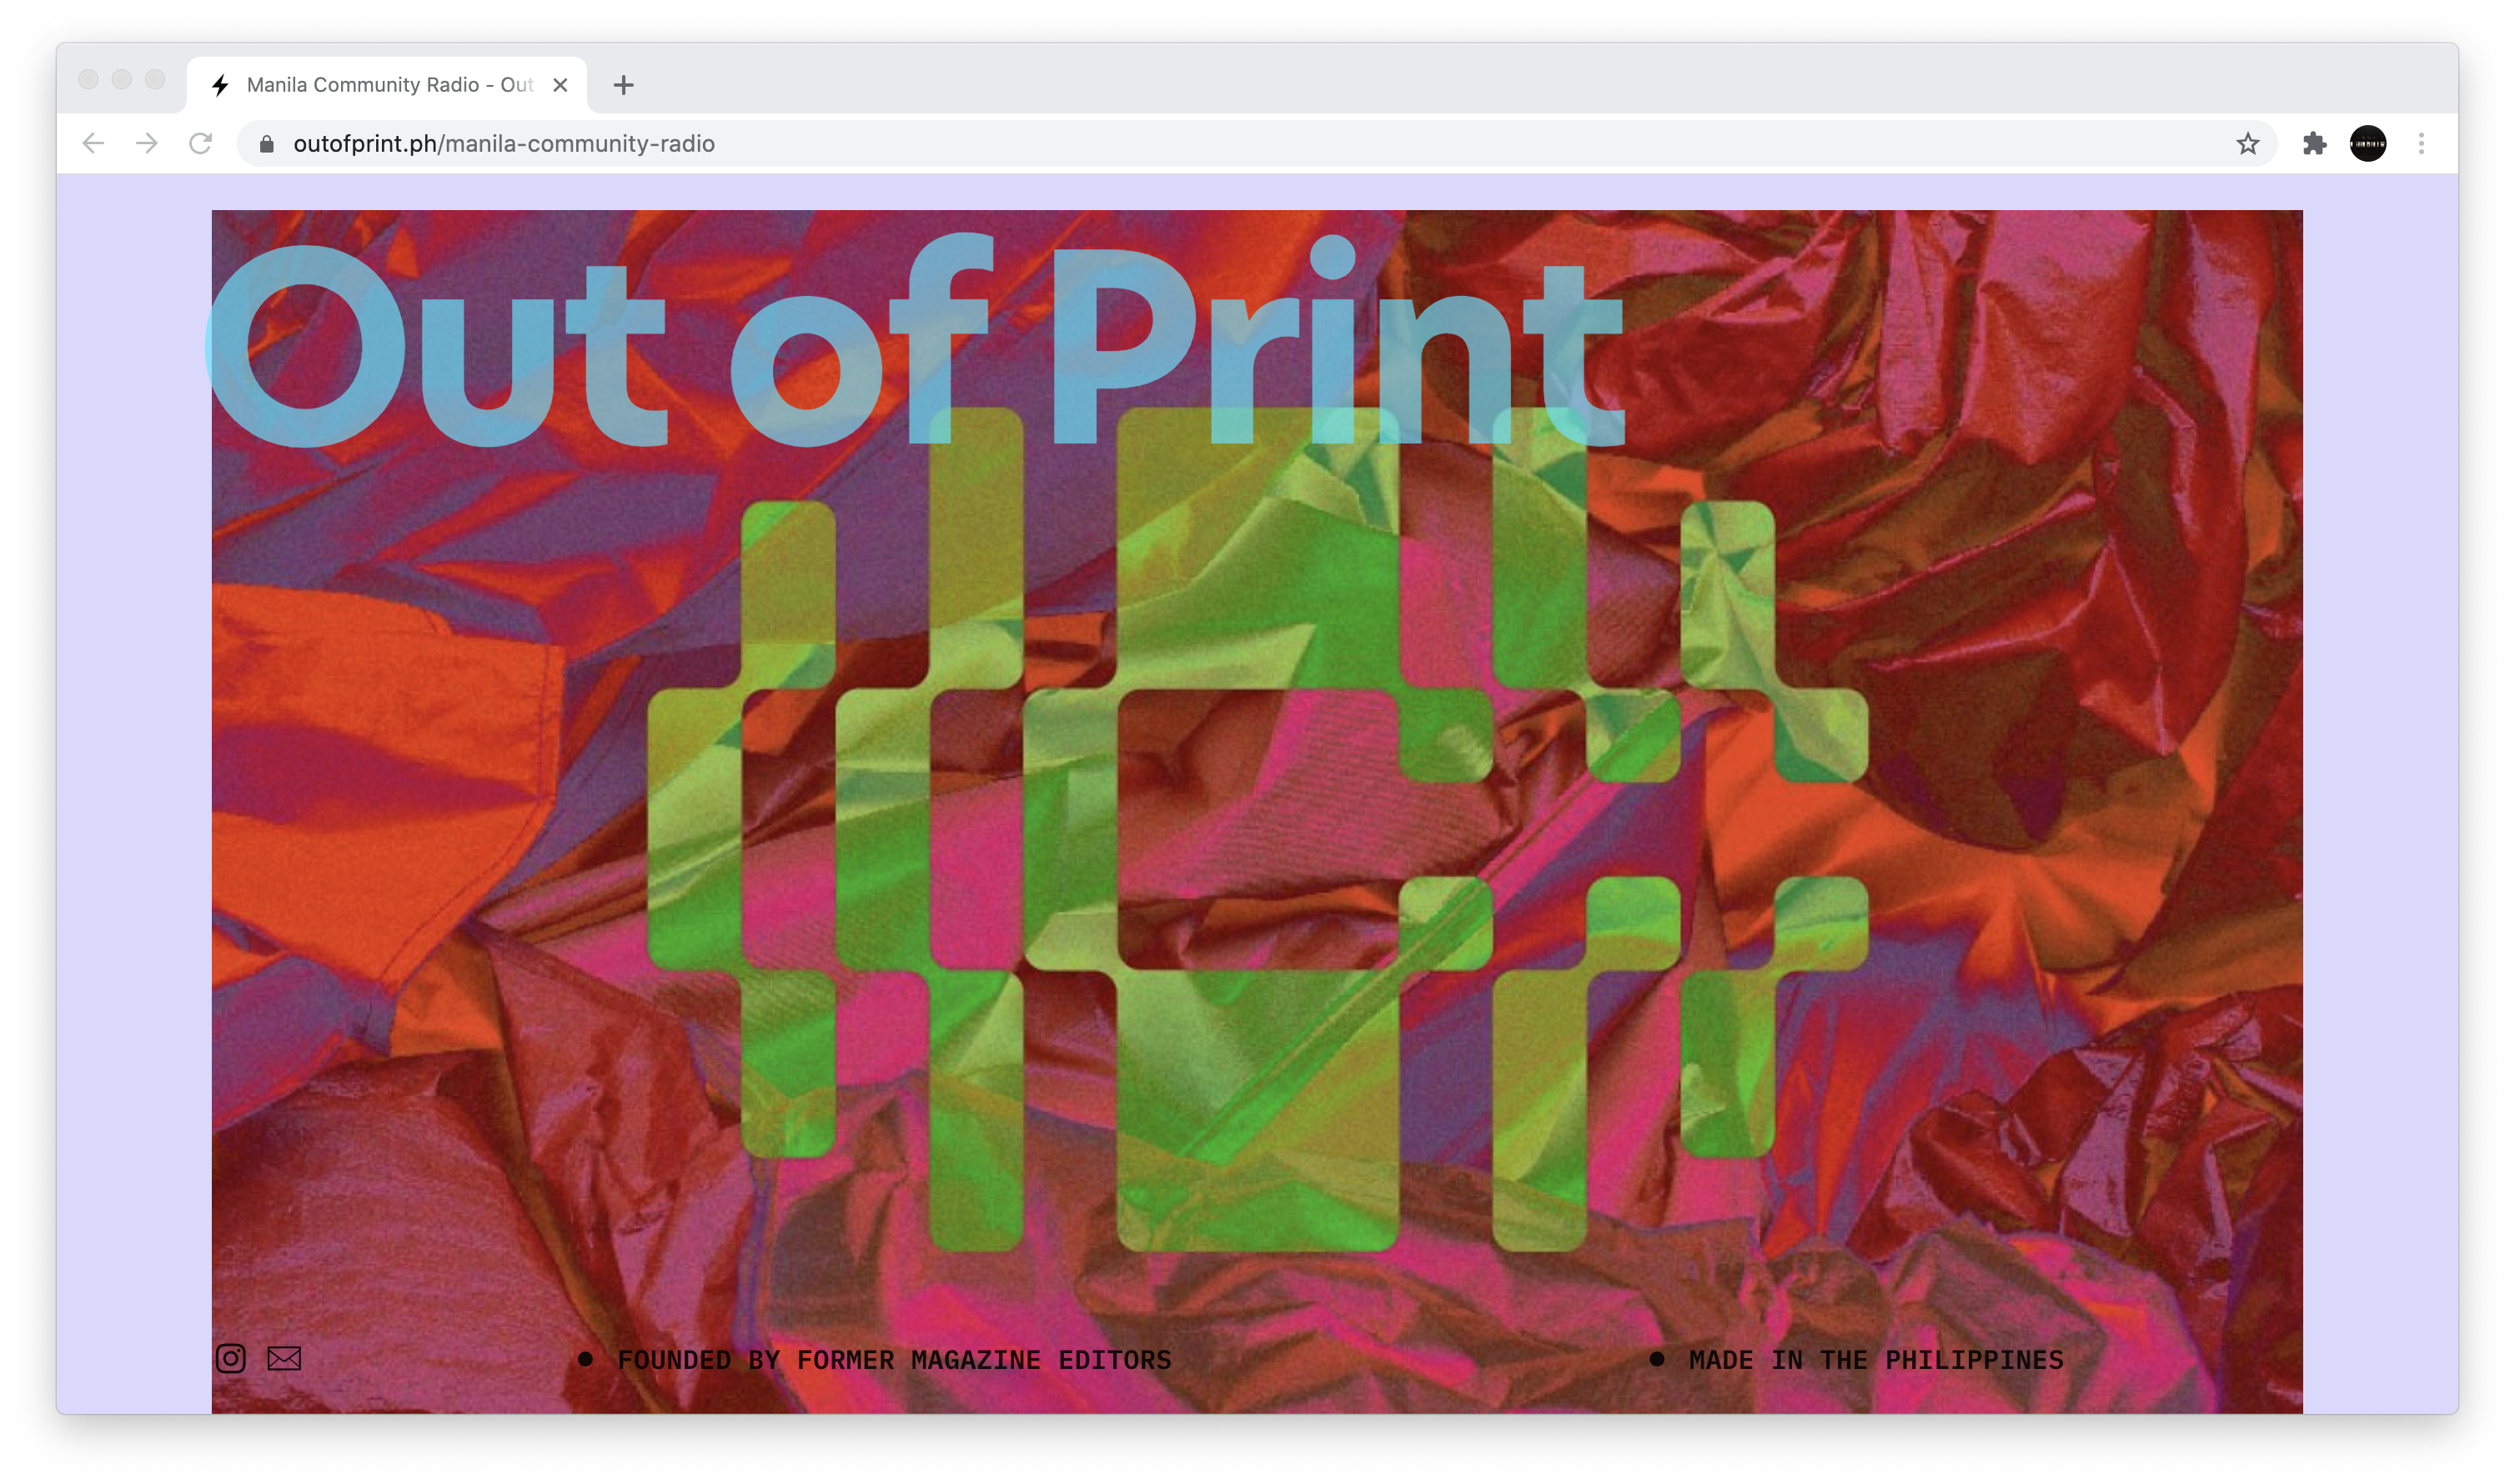The width and height of the screenshot is (2515, 1484).
Task: Bookmark this page with star icon
Action: pyautogui.click(x=2247, y=144)
